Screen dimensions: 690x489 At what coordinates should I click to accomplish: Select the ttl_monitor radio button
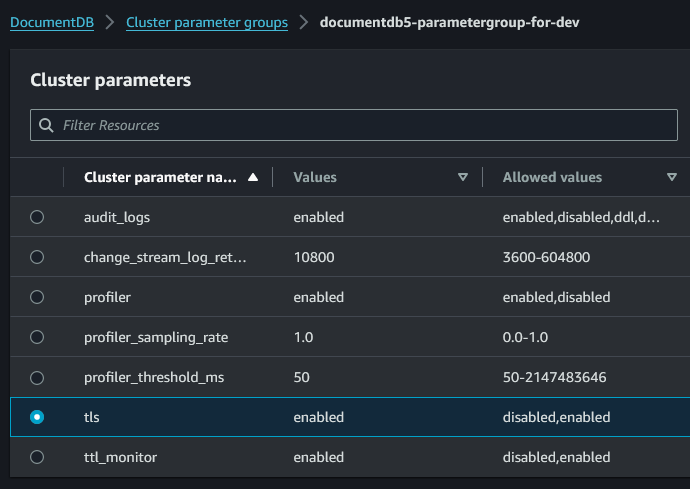(37, 457)
